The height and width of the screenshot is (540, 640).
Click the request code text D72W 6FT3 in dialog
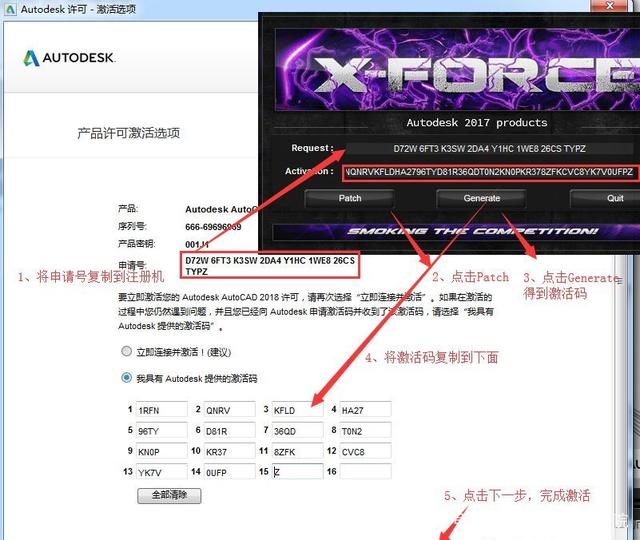[x=270, y=266]
